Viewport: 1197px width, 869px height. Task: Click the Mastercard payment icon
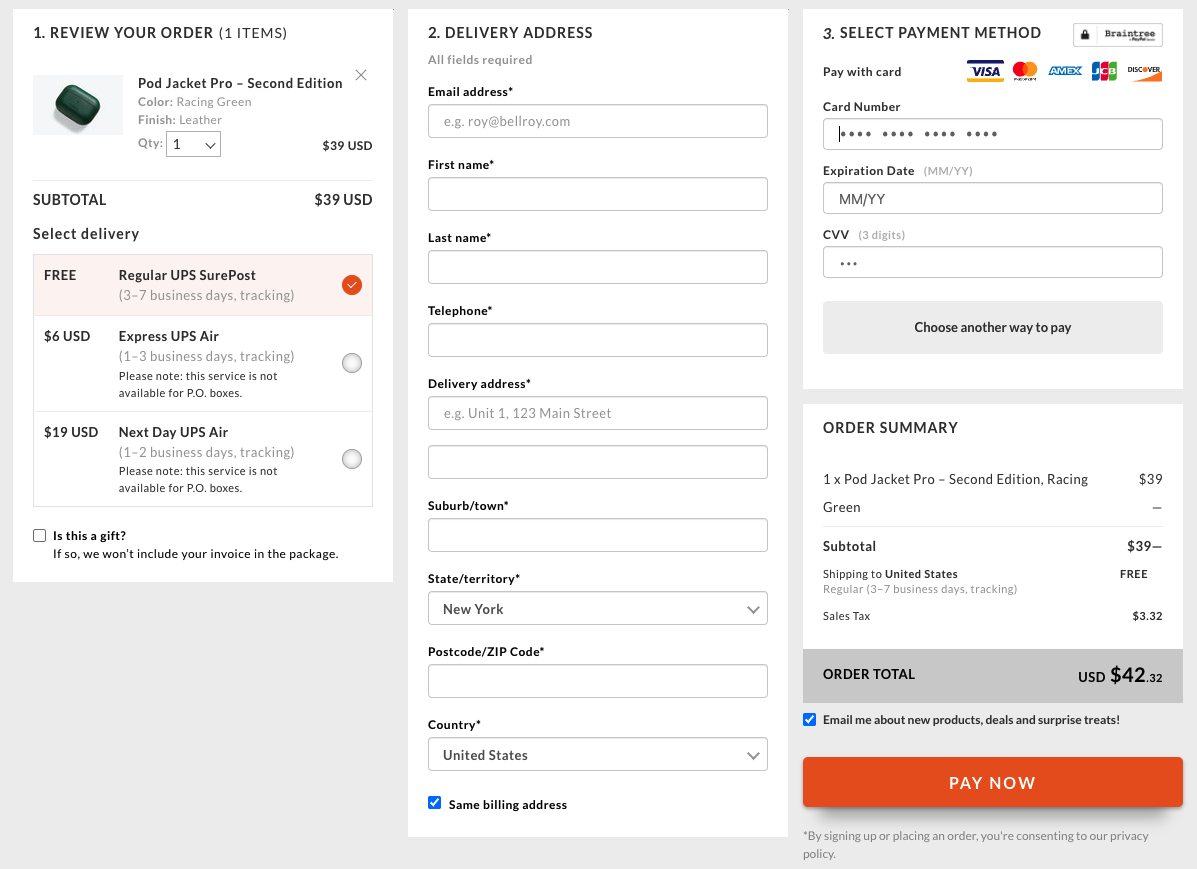click(1024, 71)
